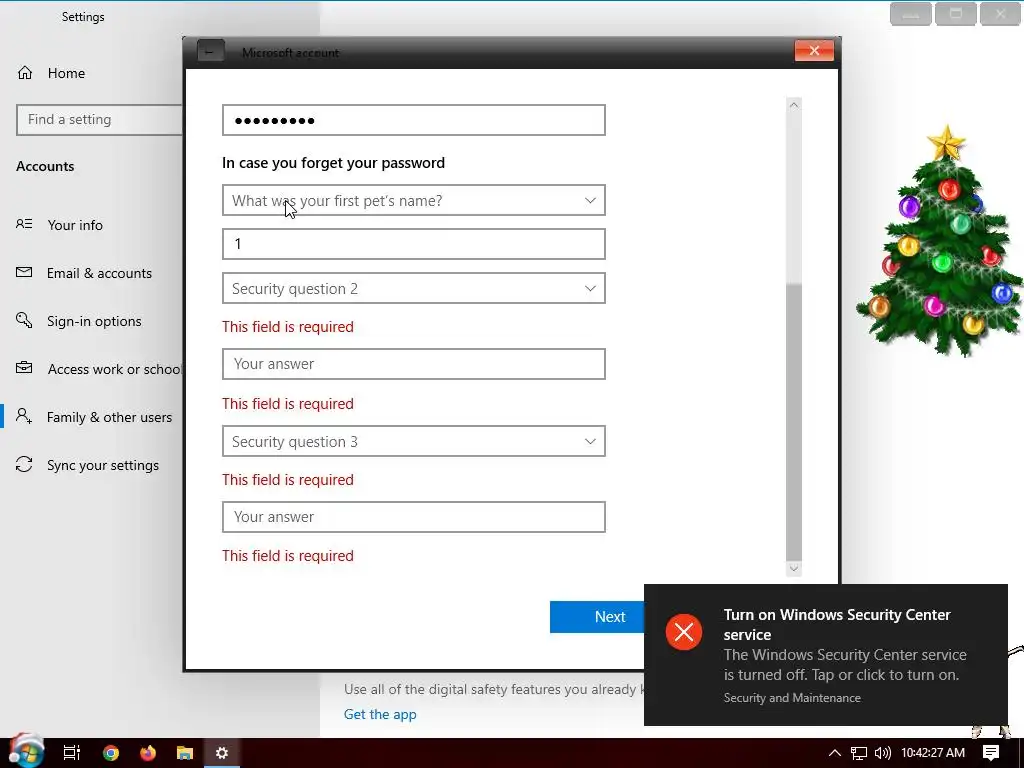Click the Sync your settings arrows icon
The image size is (1024, 768).
coord(24,464)
